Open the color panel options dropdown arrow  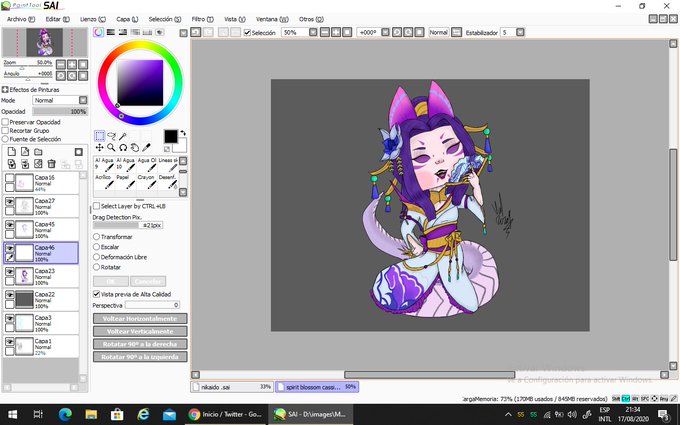[x=183, y=33]
